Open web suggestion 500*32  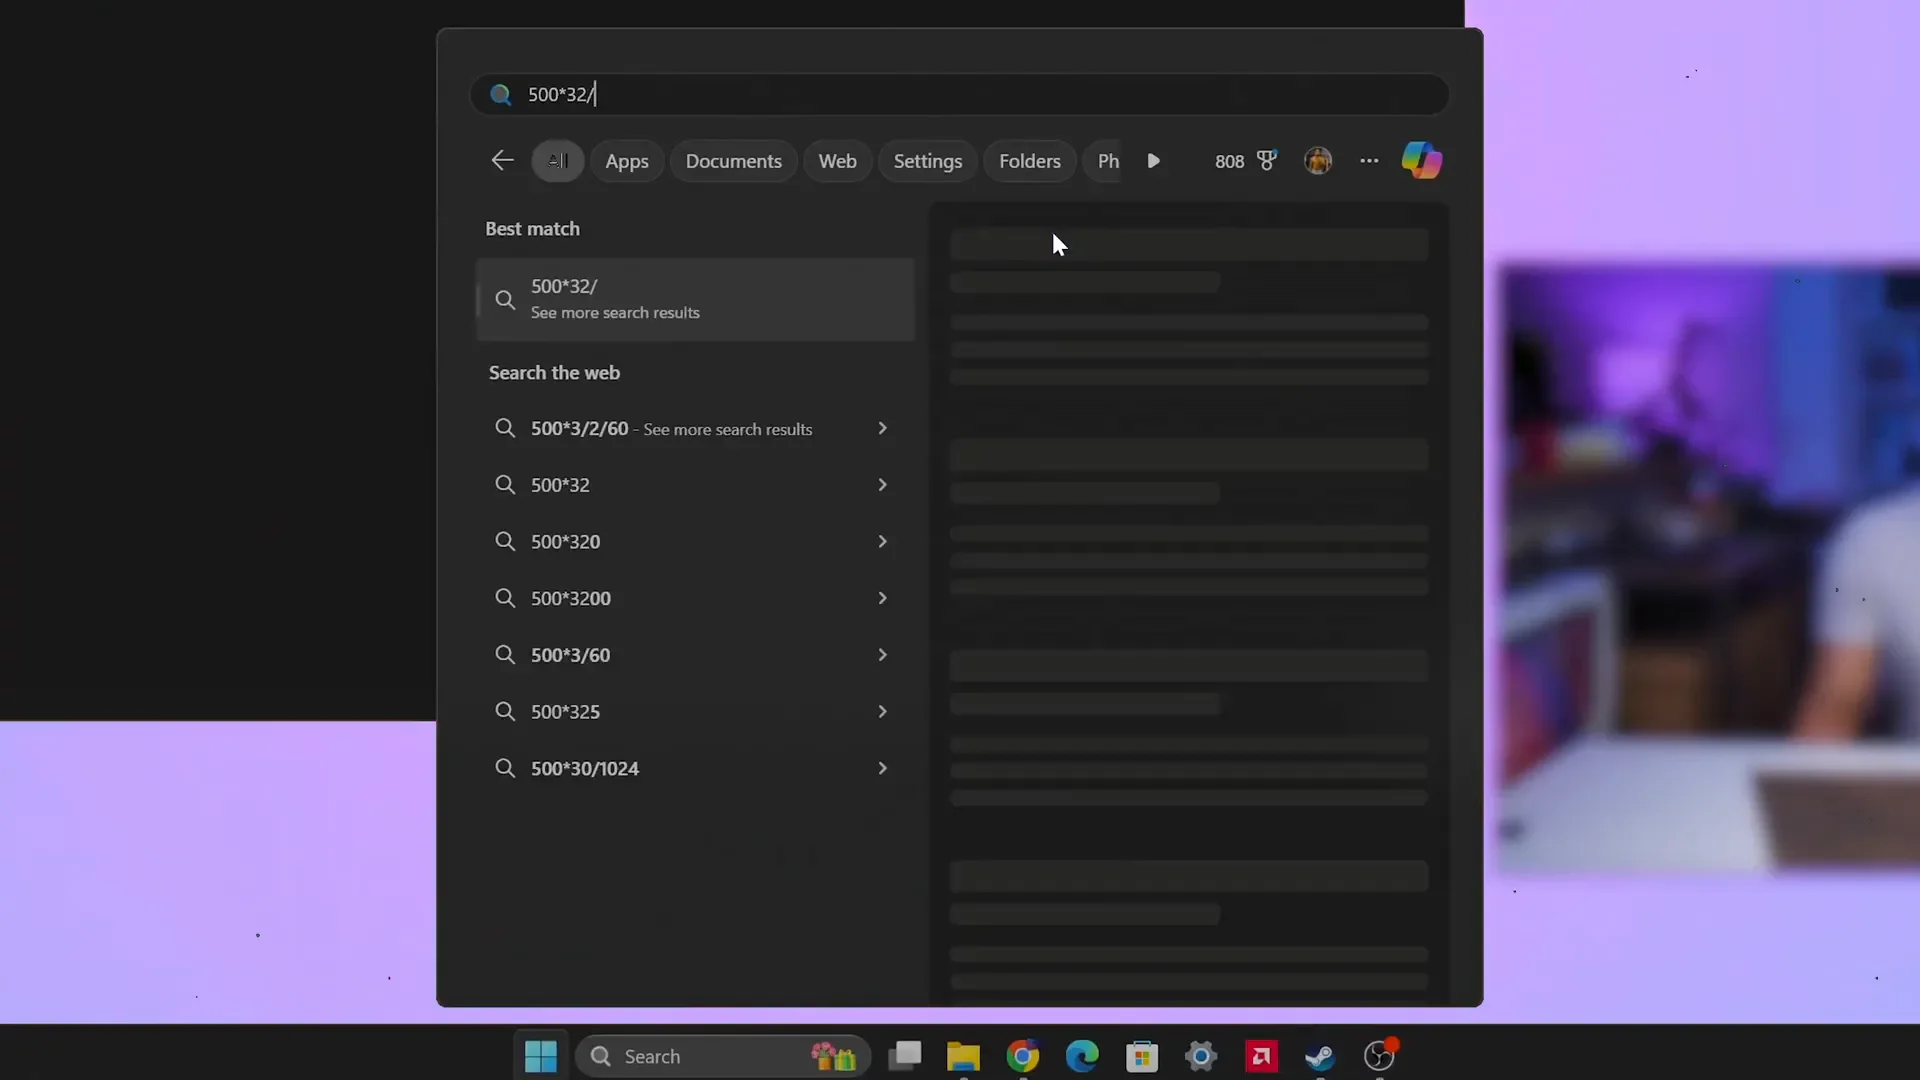pyautogui.click(x=696, y=485)
